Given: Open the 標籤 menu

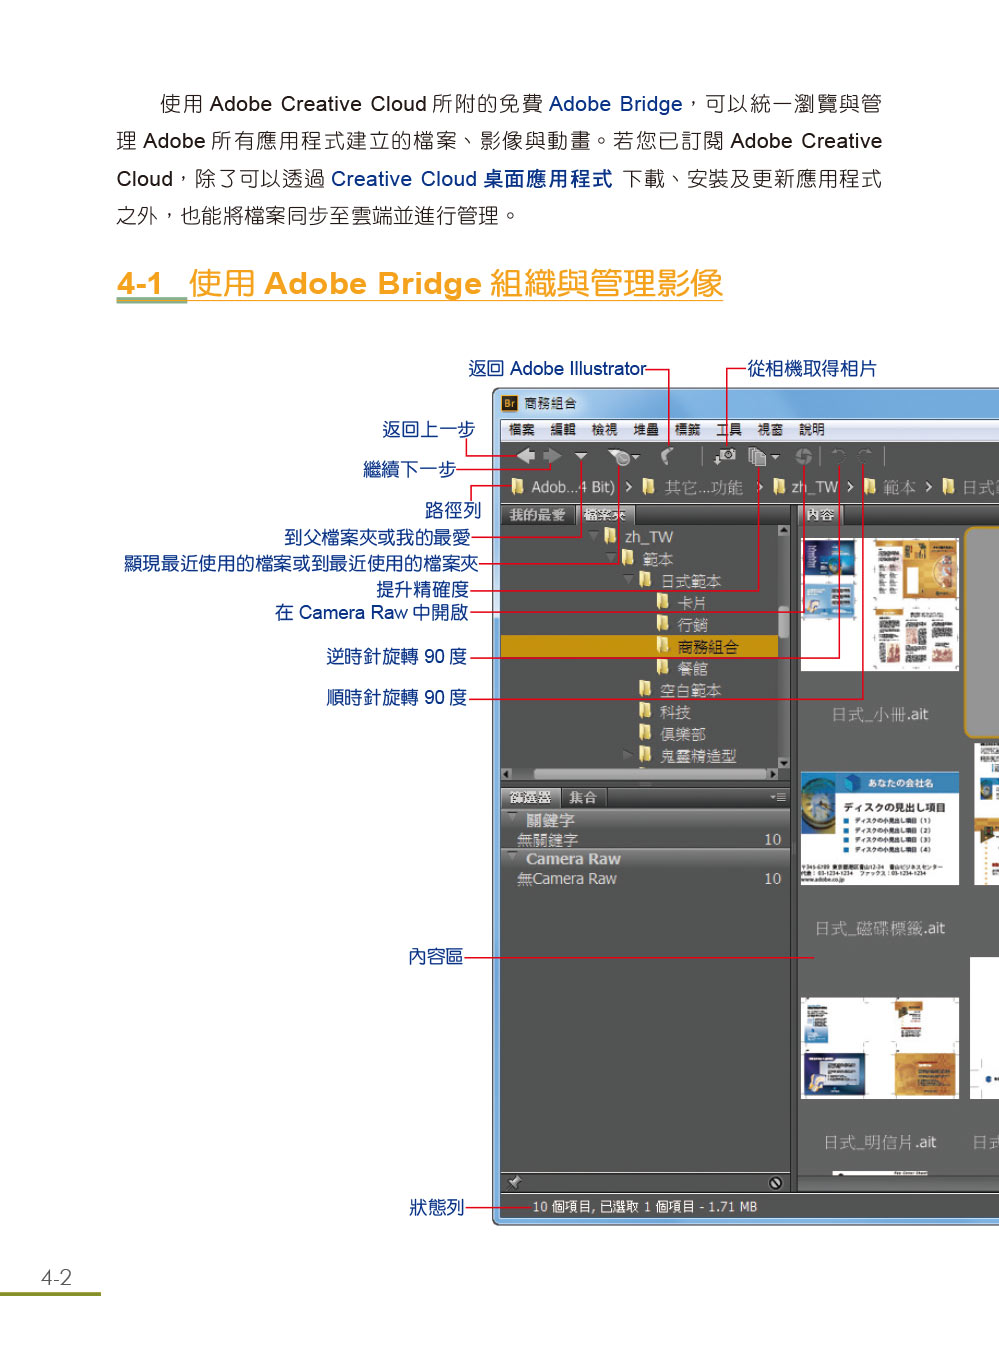Looking at the screenshot, I should pos(687,430).
